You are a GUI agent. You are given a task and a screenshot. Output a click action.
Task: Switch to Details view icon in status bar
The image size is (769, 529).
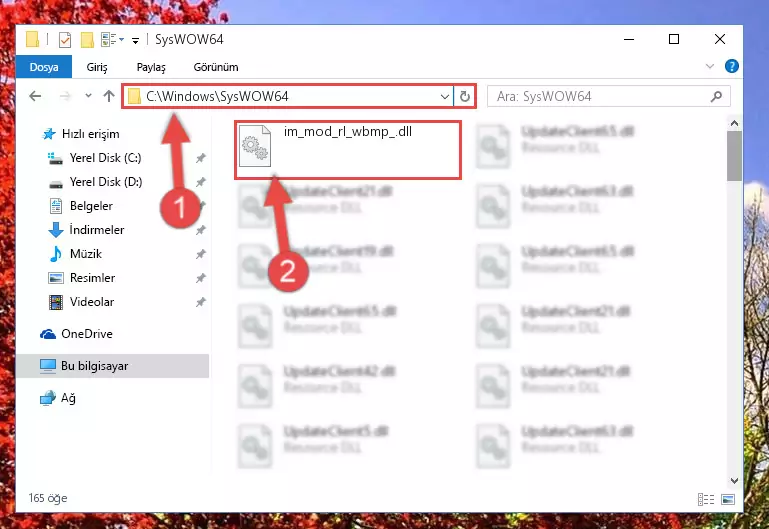click(x=706, y=499)
